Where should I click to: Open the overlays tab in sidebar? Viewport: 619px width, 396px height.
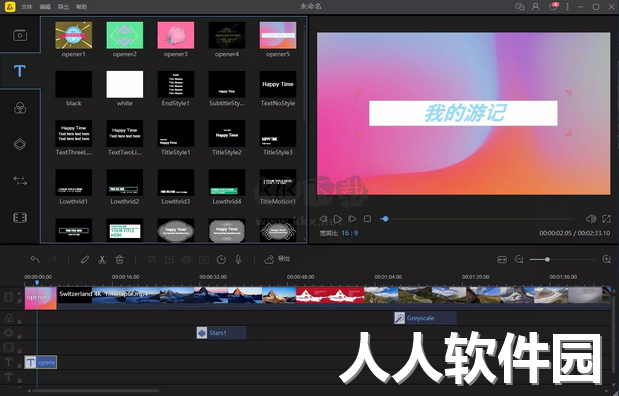tap(20, 144)
